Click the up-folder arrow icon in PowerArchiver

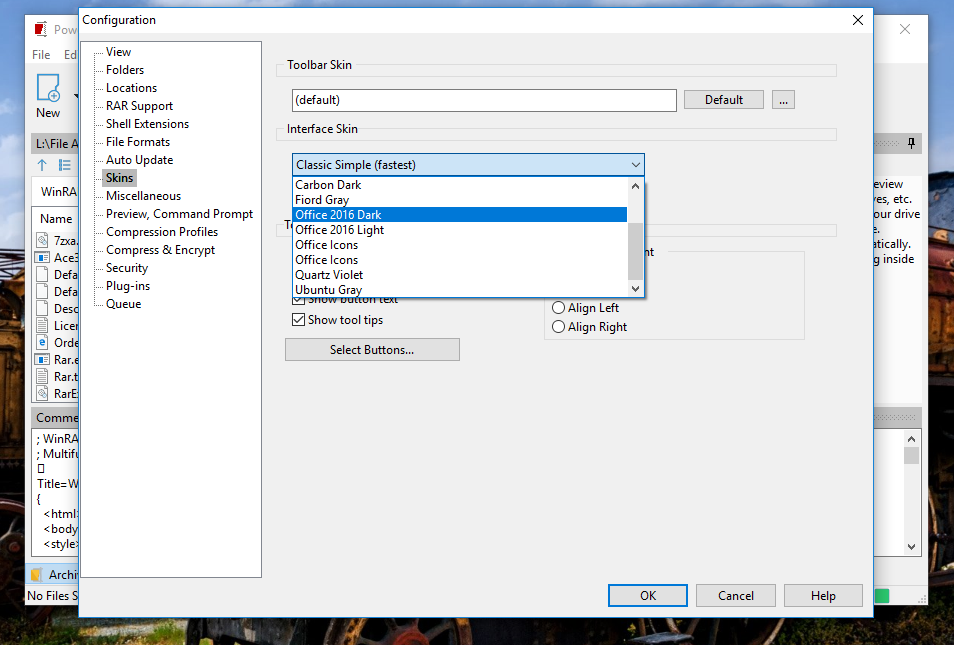coord(42,165)
